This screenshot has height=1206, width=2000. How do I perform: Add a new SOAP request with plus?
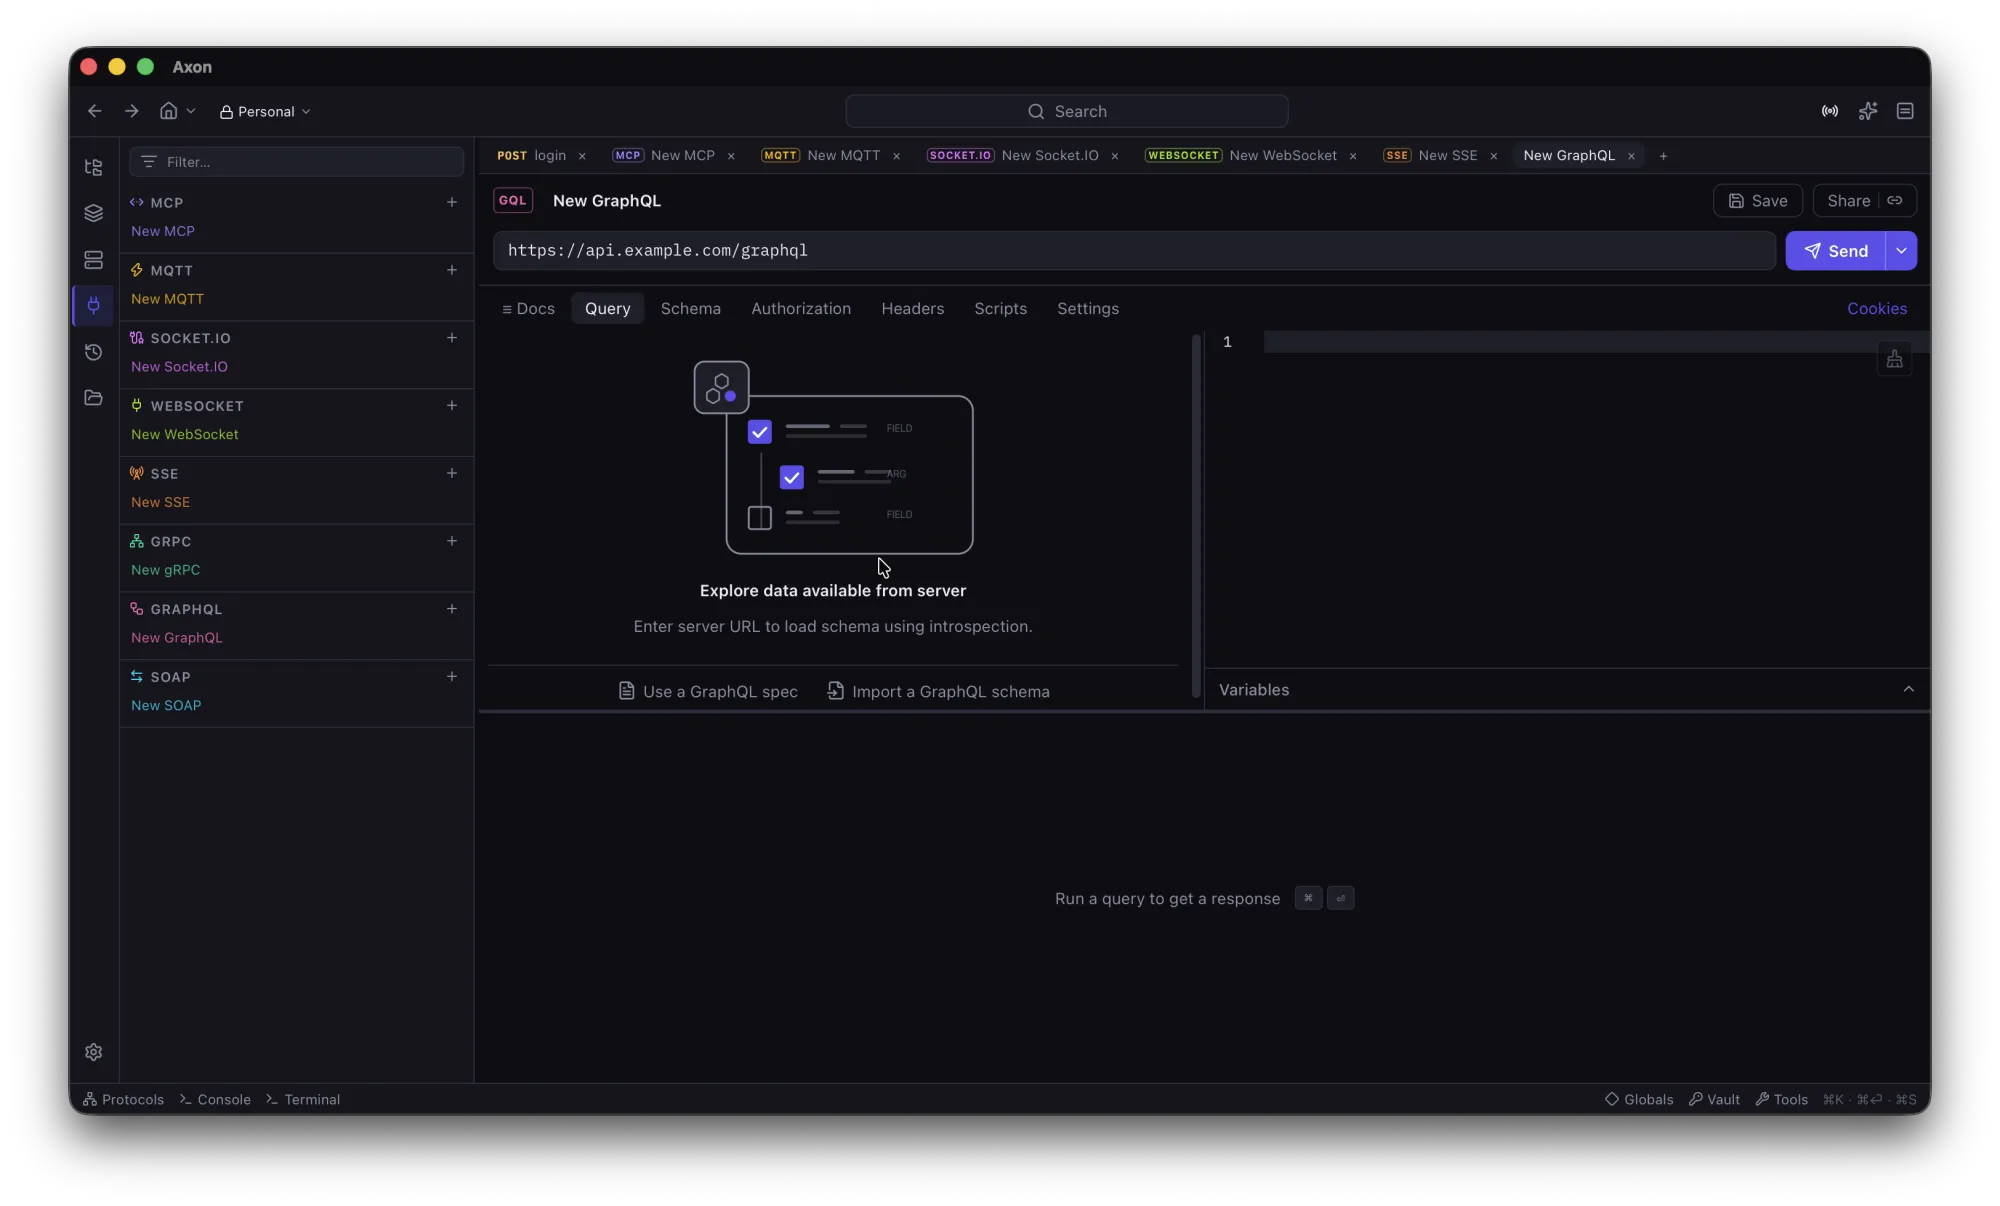click(452, 676)
